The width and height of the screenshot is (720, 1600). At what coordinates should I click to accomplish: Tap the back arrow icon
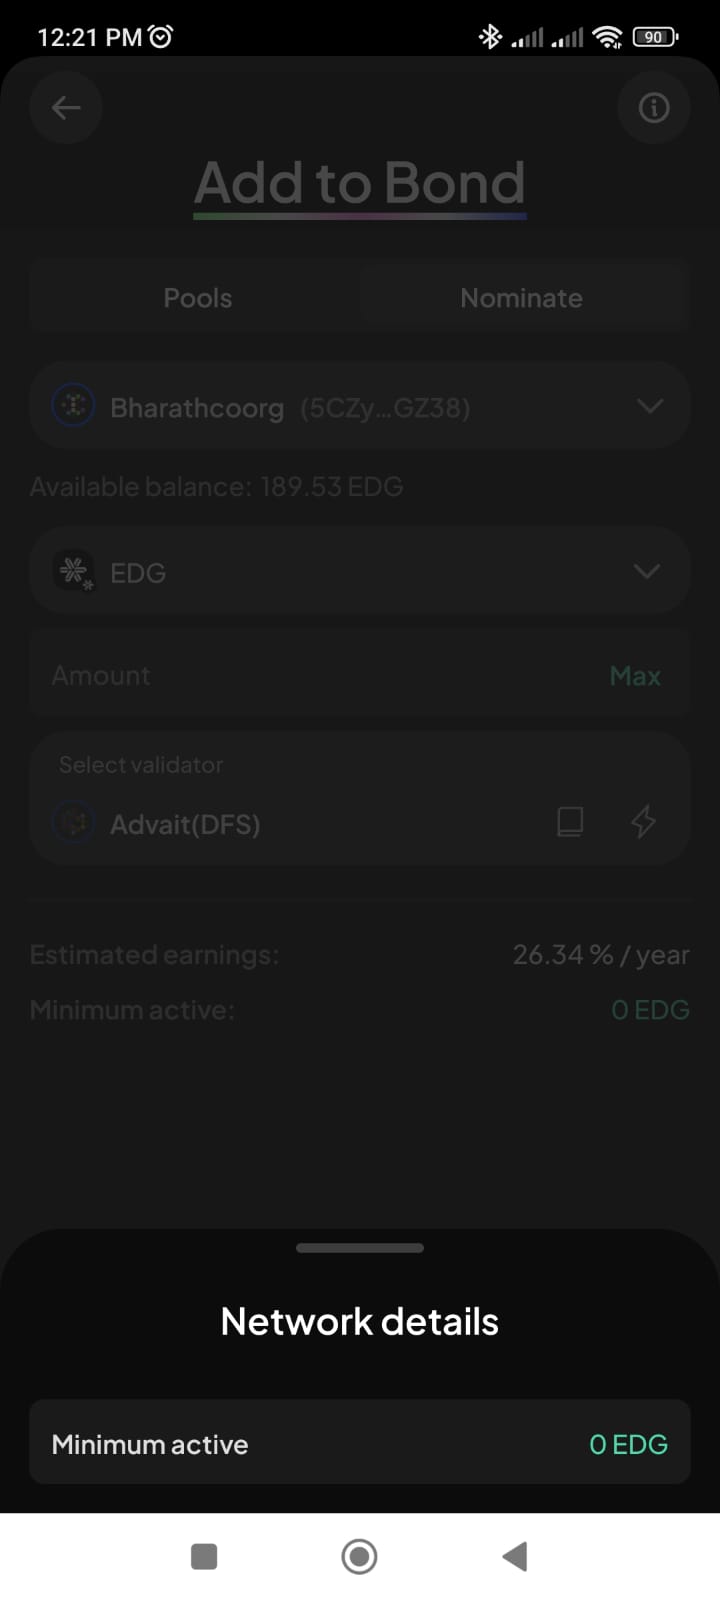tap(66, 107)
